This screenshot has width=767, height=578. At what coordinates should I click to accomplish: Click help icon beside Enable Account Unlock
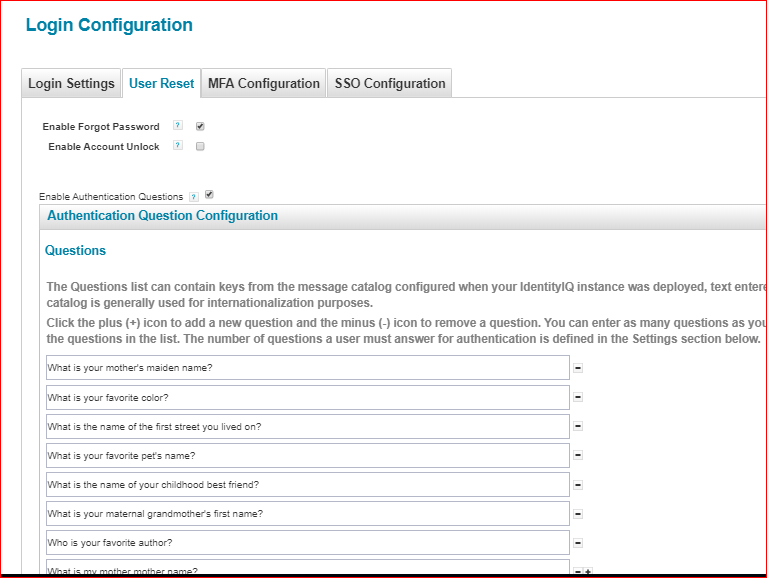coord(178,146)
